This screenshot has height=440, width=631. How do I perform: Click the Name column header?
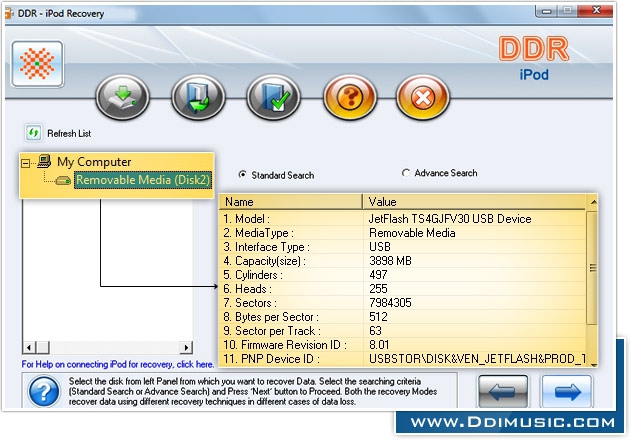tap(291, 202)
